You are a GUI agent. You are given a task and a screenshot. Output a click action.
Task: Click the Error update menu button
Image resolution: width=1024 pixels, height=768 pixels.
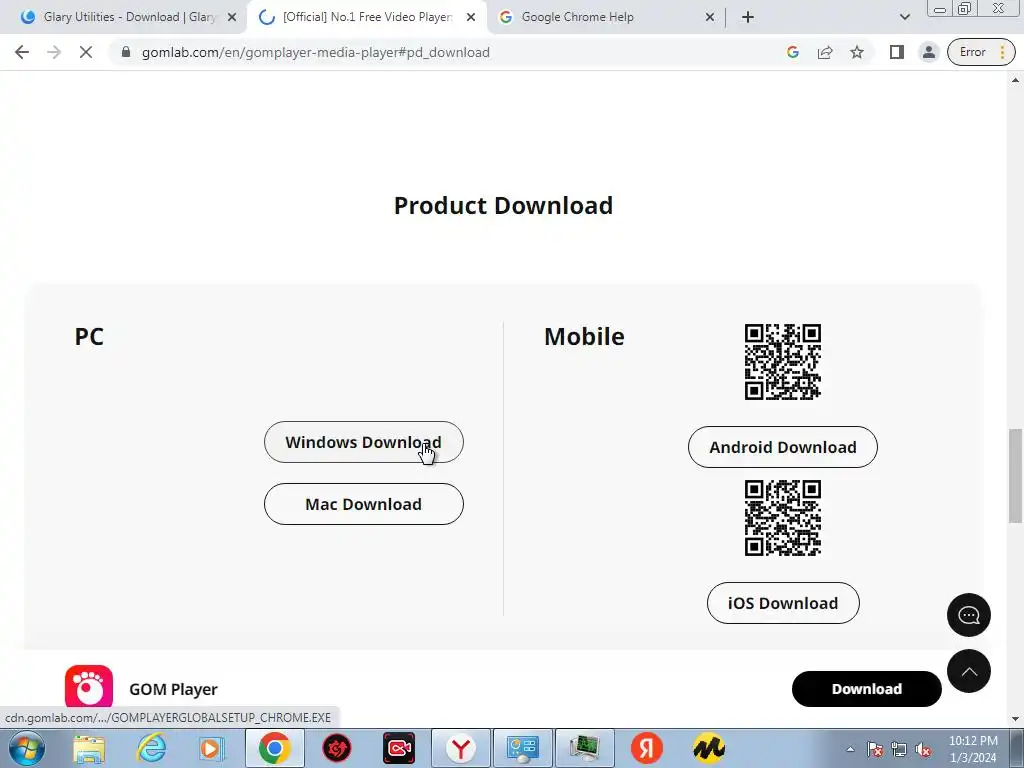(x=982, y=52)
